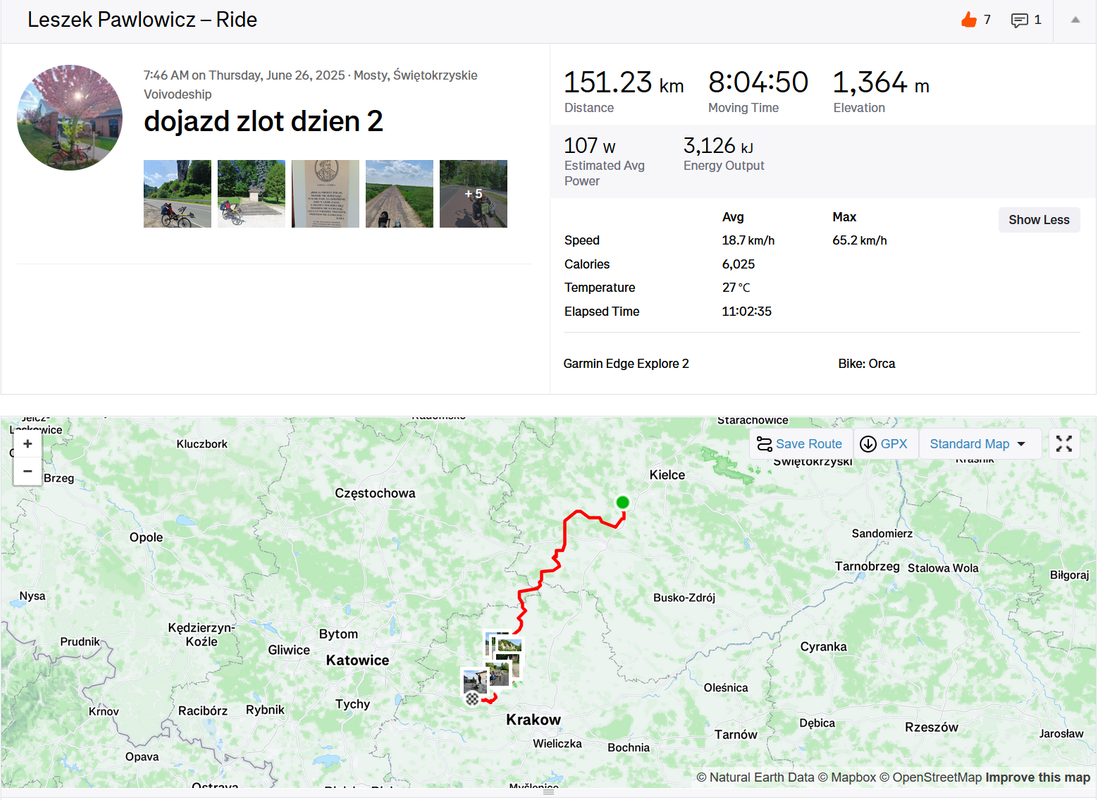This screenshot has width=1100, height=800.
Task: Open the Standard Map dropdown
Action: (978, 444)
